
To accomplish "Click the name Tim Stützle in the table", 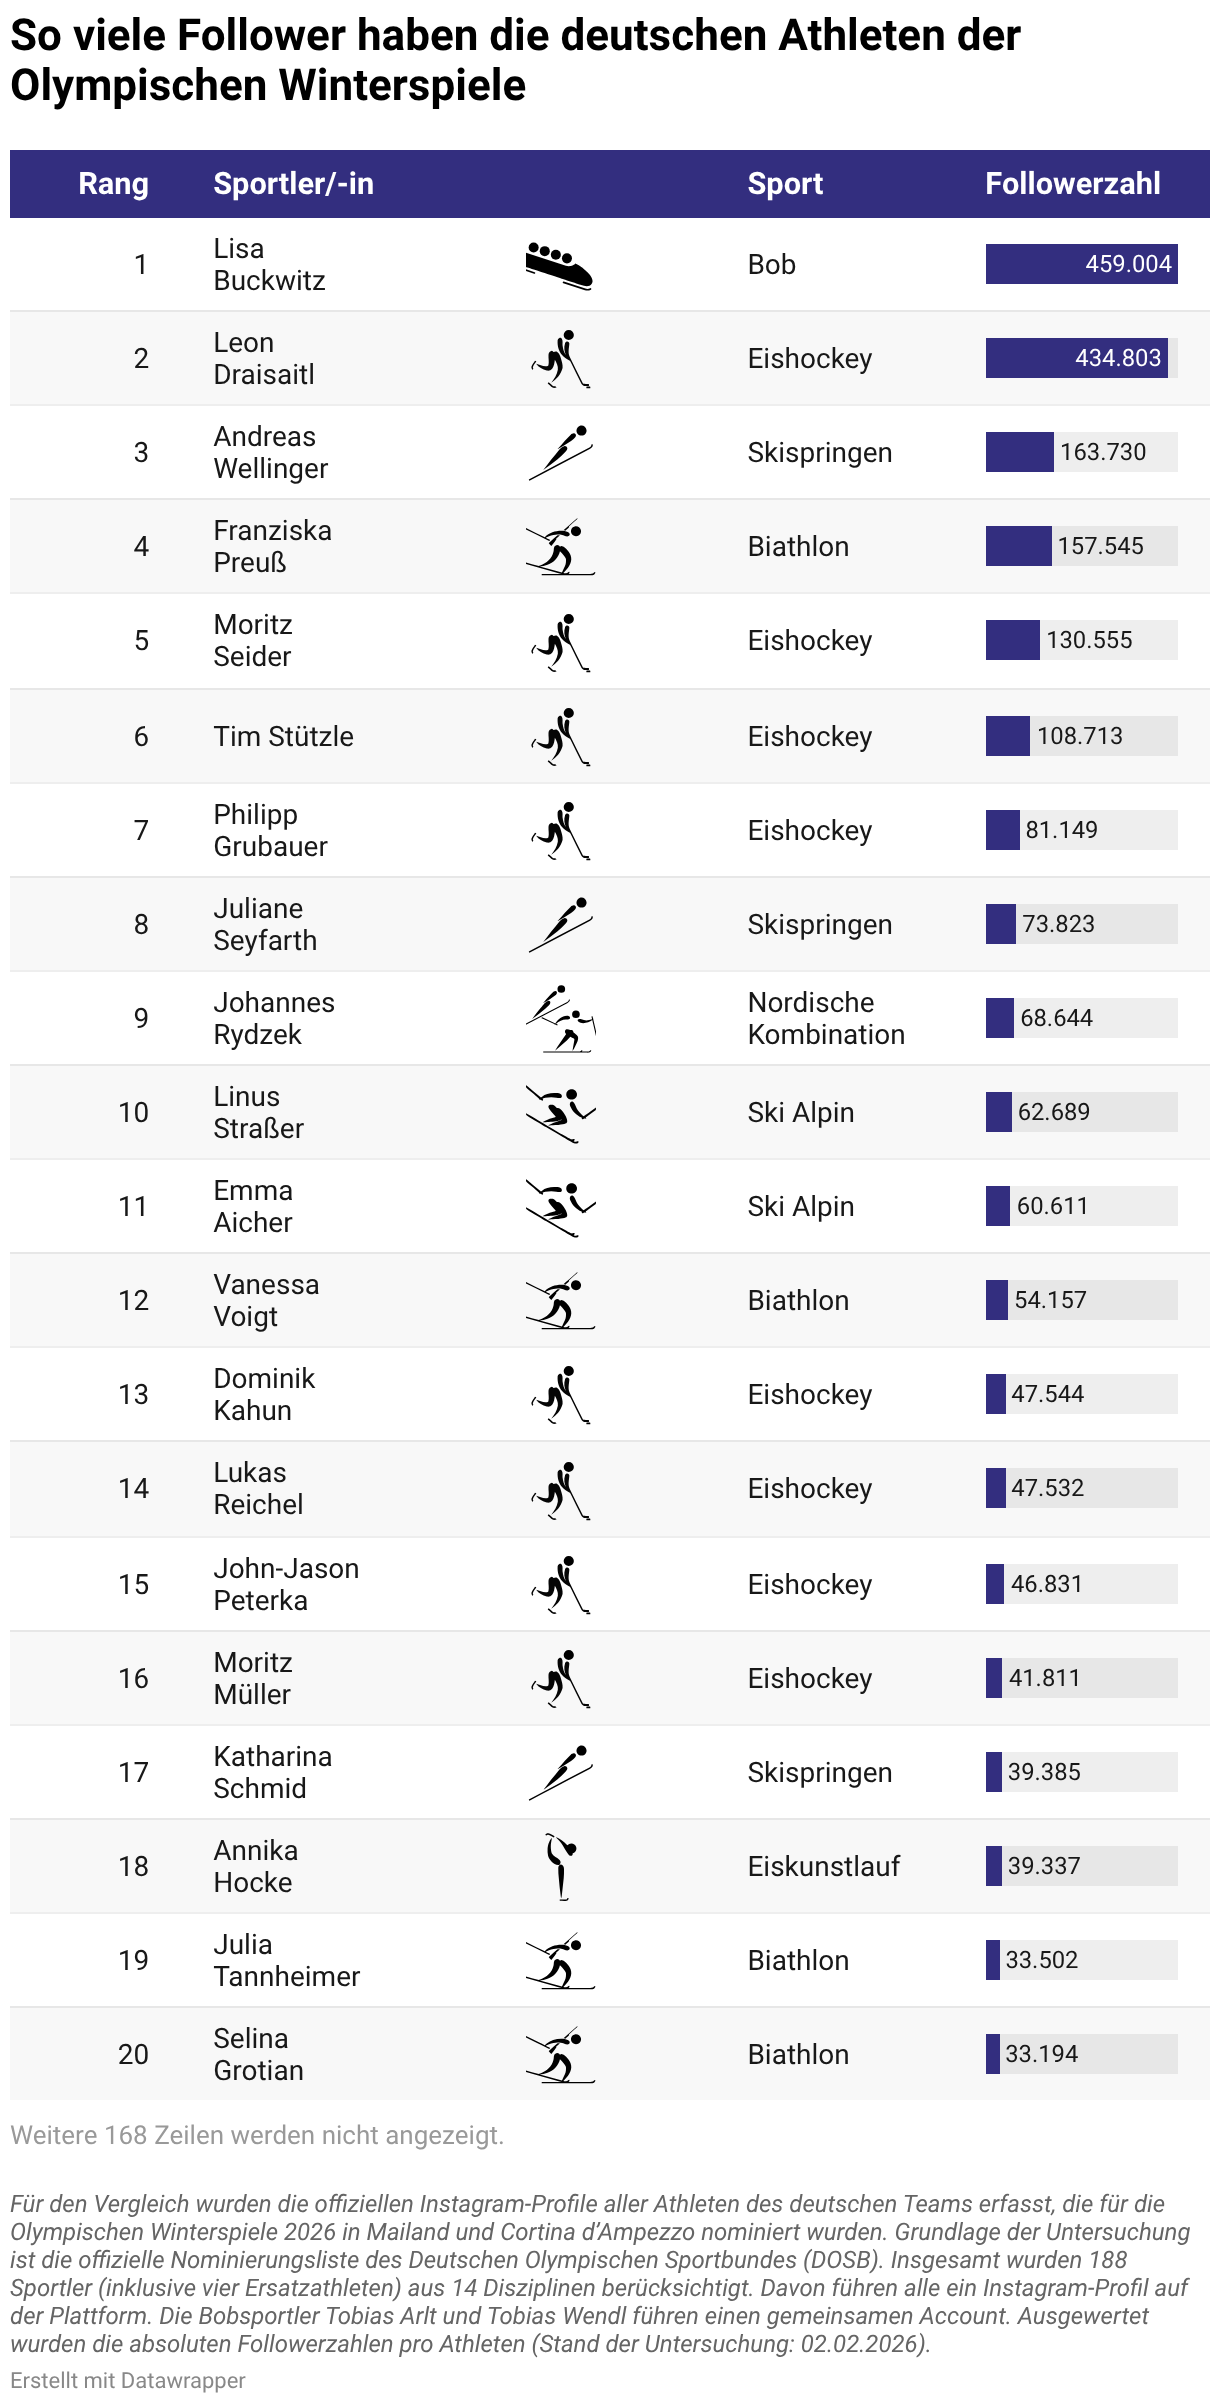I will coord(283,736).
